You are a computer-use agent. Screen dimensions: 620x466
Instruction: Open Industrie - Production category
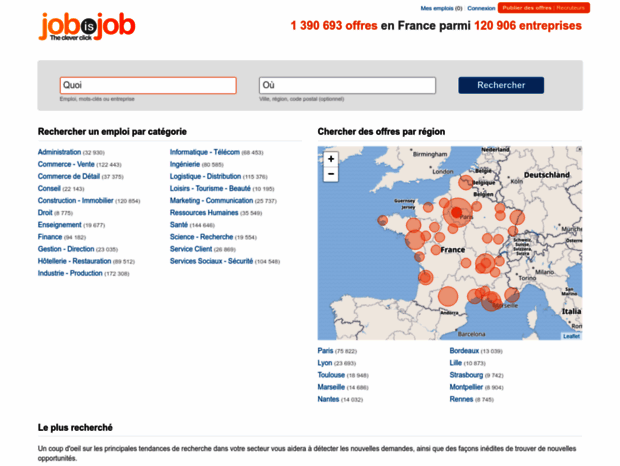70,273
